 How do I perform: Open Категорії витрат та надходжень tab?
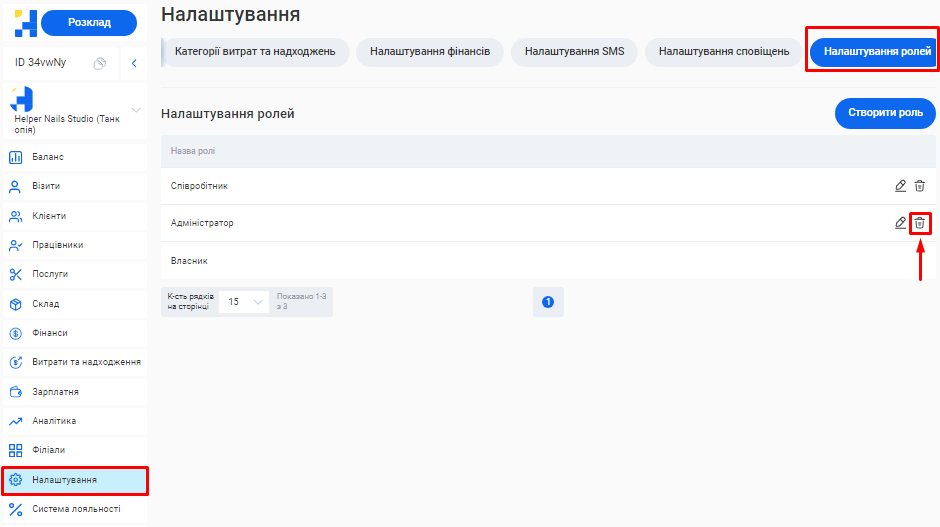click(255, 52)
